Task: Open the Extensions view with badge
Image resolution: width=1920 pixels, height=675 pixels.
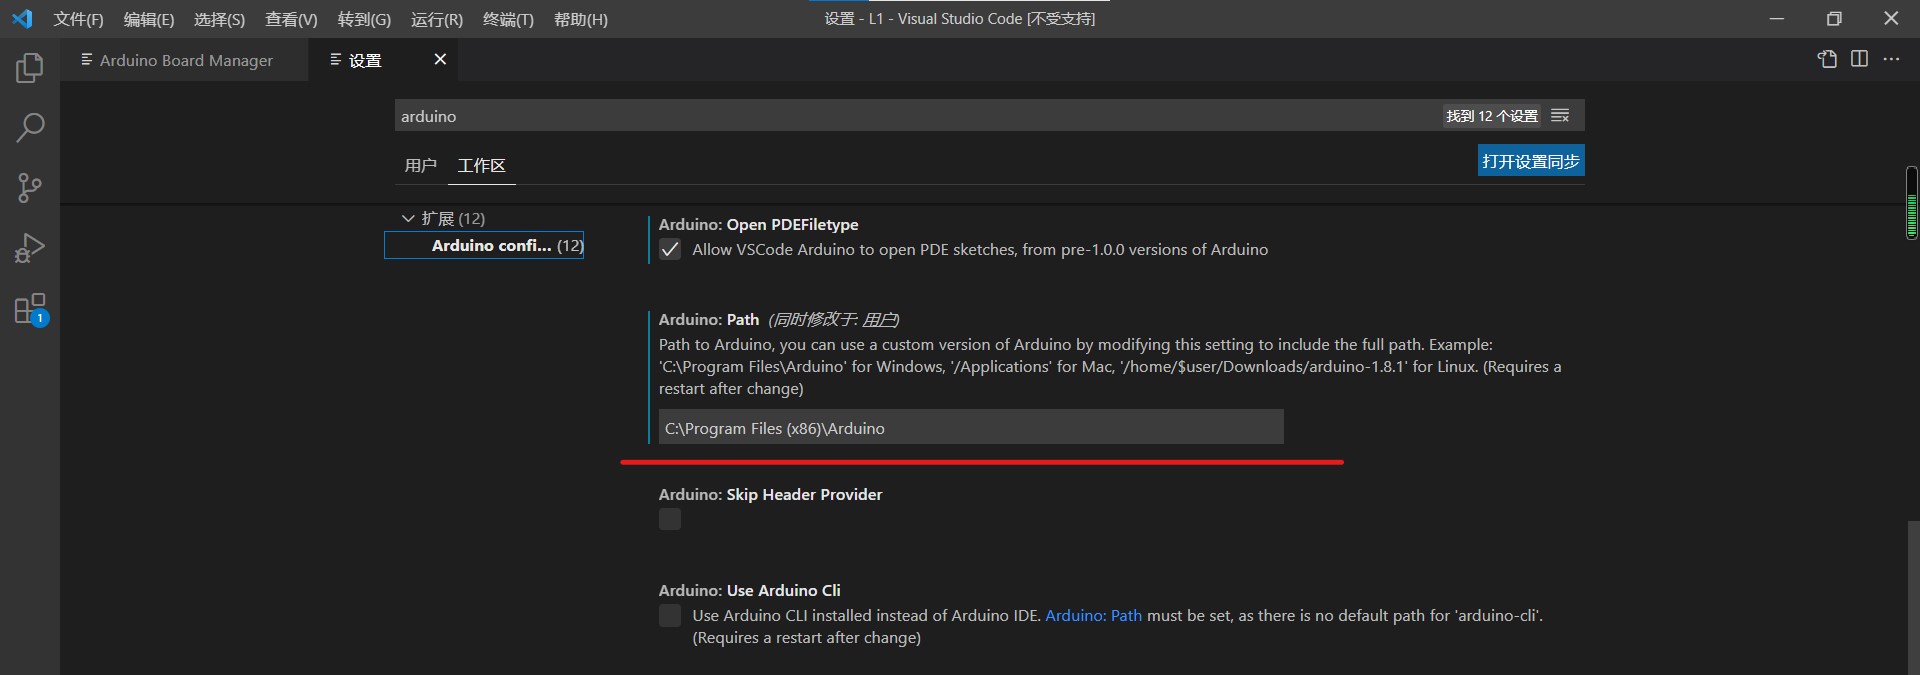Action: point(30,309)
